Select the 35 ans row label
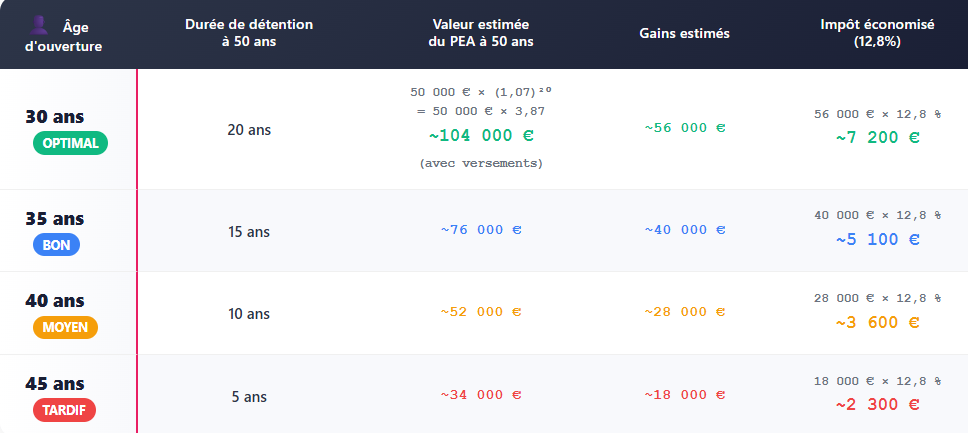 tap(55, 219)
